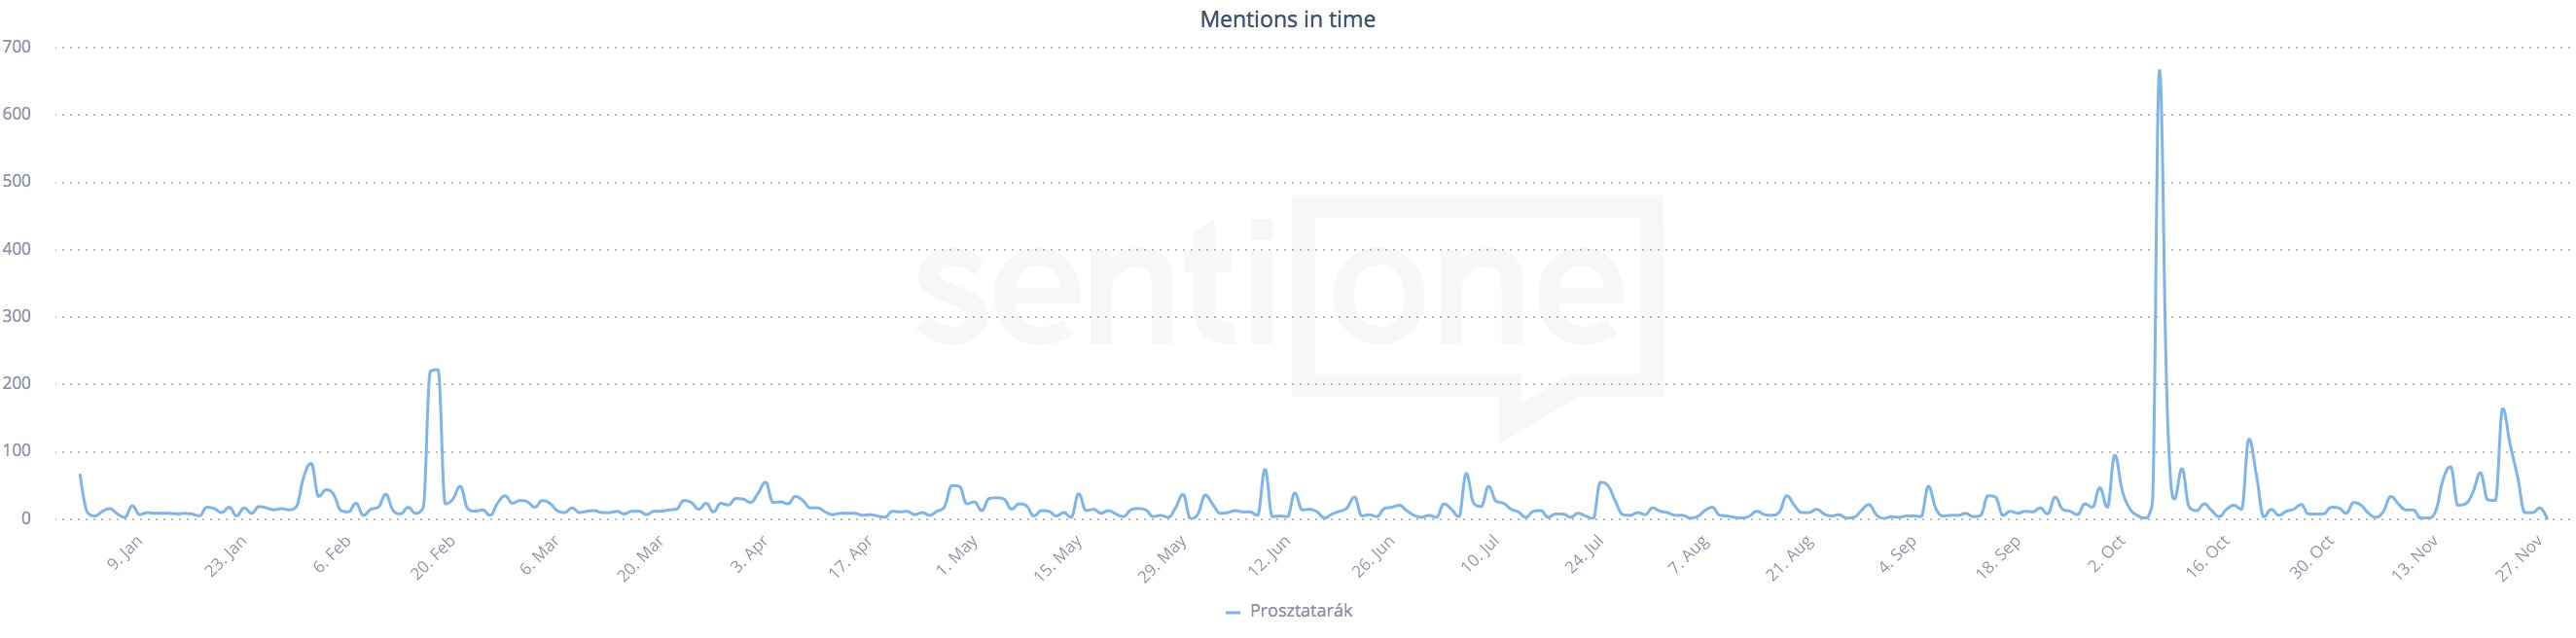Click the "20. Feb" date label
The width and height of the screenshot is (2576, 638).
[x=433, y=557]
